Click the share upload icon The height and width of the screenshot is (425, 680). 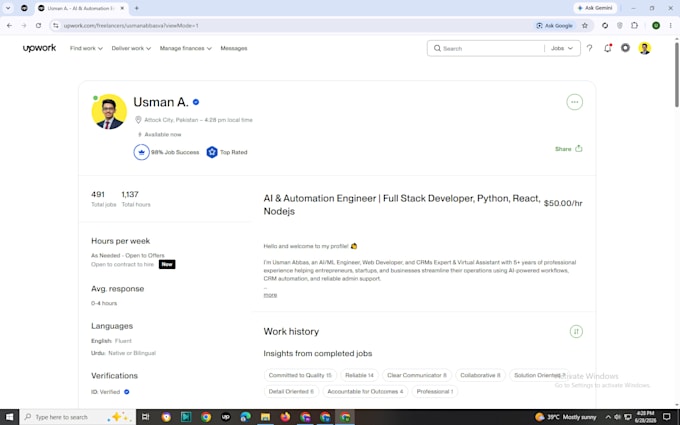[579, 148]
